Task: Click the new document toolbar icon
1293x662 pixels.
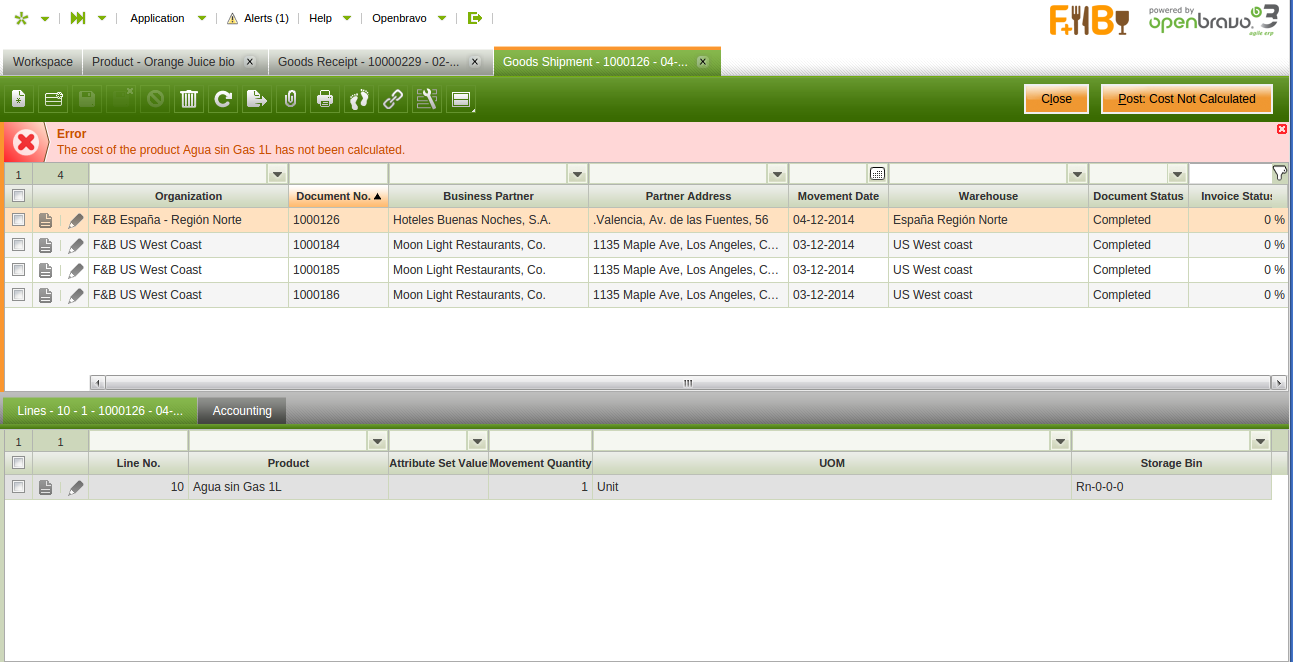Action: coord(18,99)
